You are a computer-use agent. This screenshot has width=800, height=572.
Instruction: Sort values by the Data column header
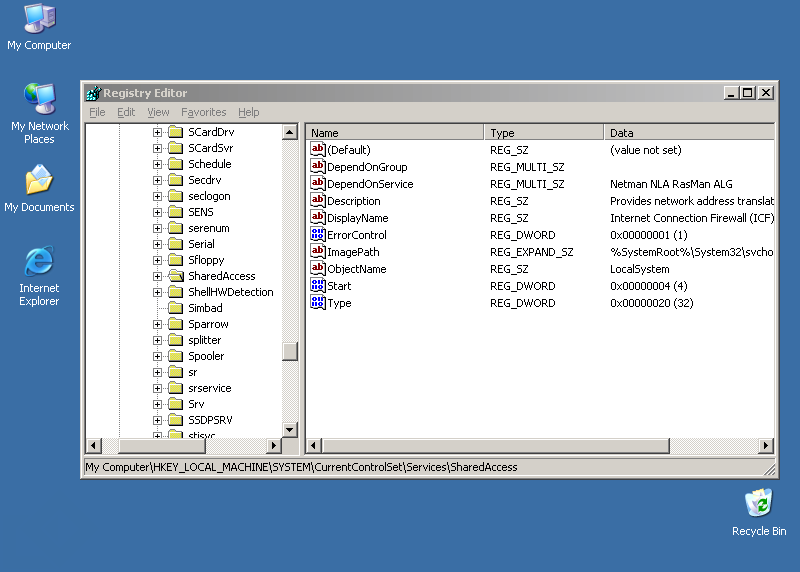pyautogui.click(x=689, y=133)
